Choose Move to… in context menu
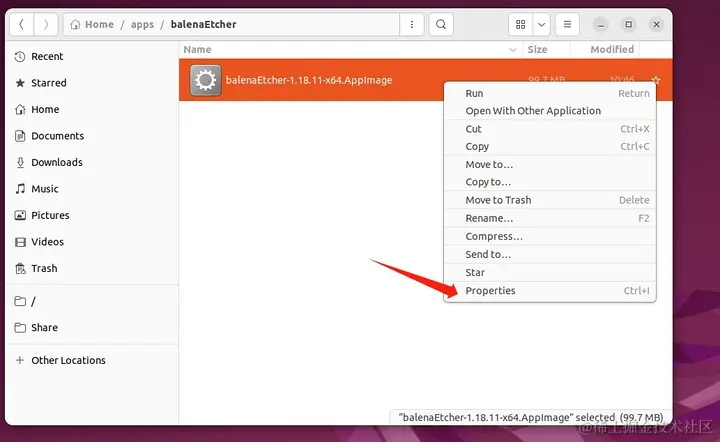 point(550,164)
